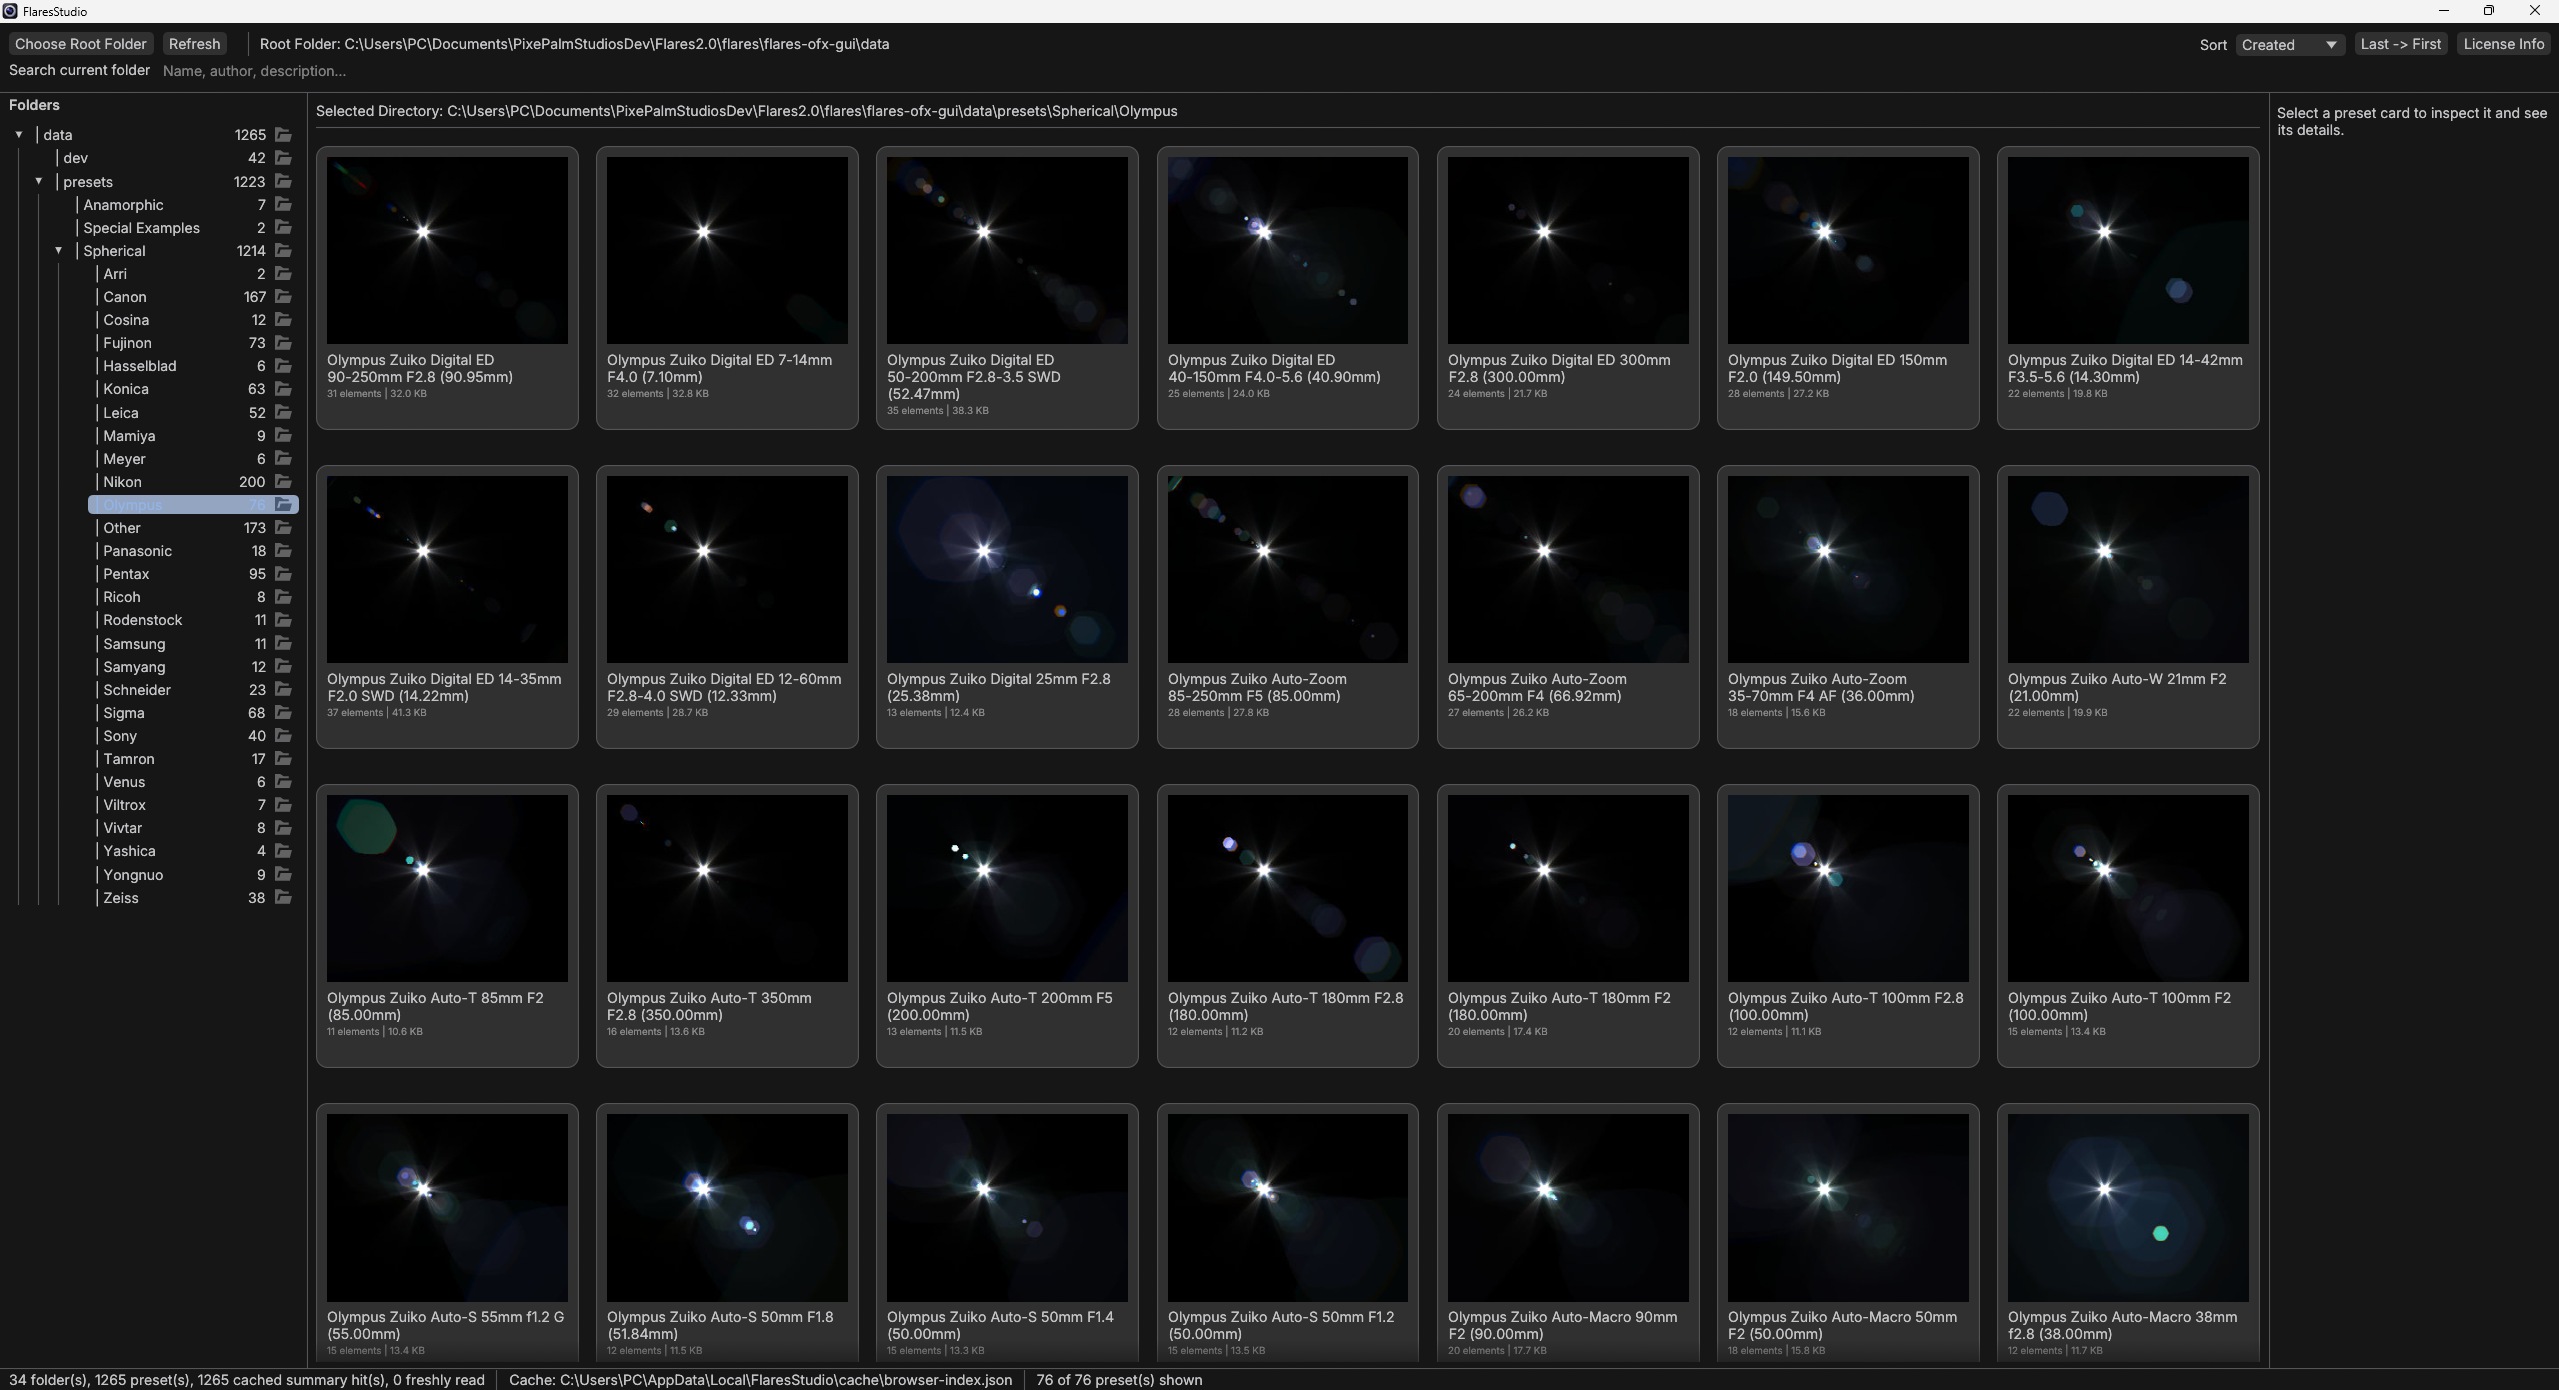Open folder icon for data row
Screen dimensions: 2559x1390
(283, 135)
